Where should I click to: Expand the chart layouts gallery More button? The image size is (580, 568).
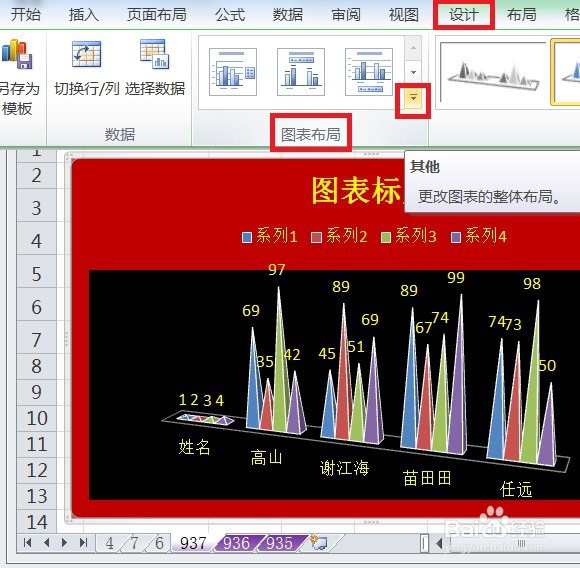413,99
